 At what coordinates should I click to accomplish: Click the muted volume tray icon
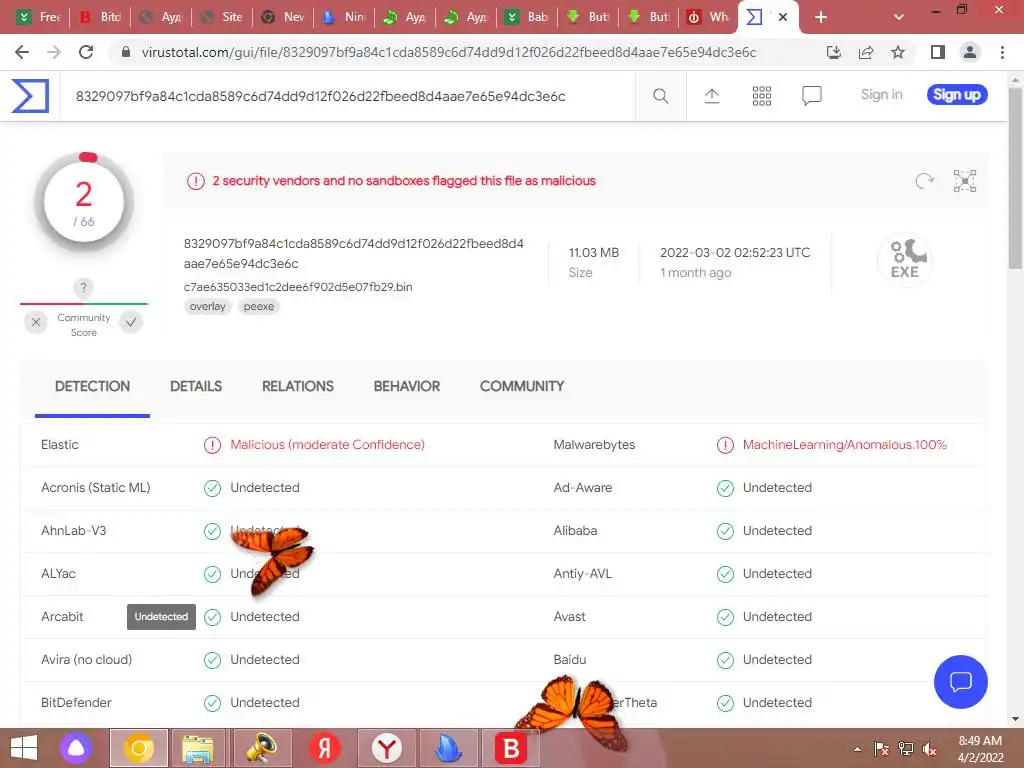coord(929,749)
